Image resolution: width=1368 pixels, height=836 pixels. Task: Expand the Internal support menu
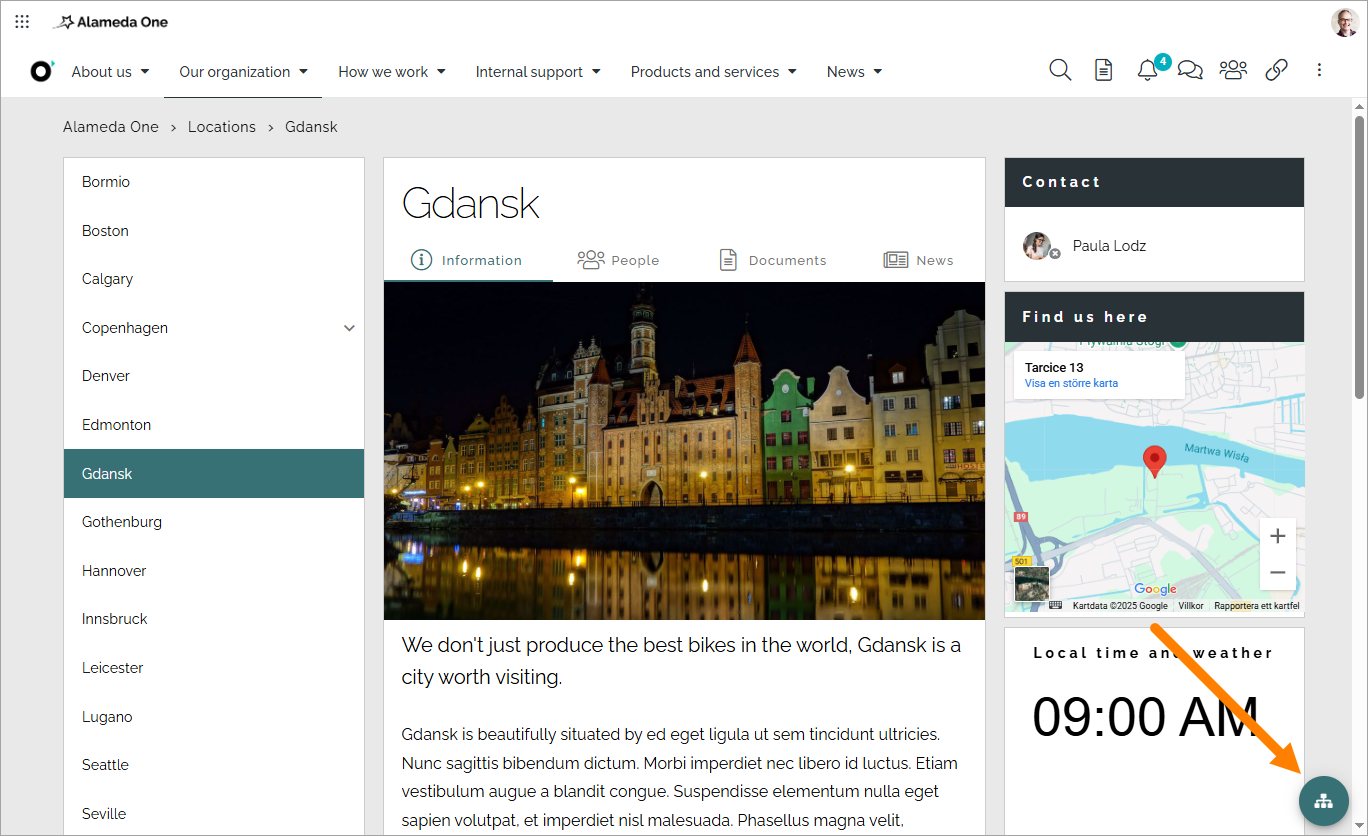tap(538, 72)
